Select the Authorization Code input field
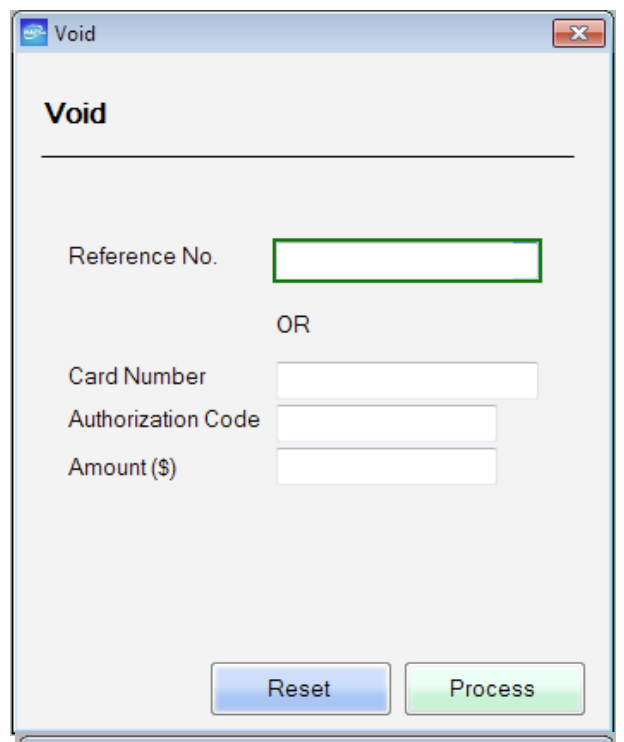624x742 pixels. pos(386,423)
